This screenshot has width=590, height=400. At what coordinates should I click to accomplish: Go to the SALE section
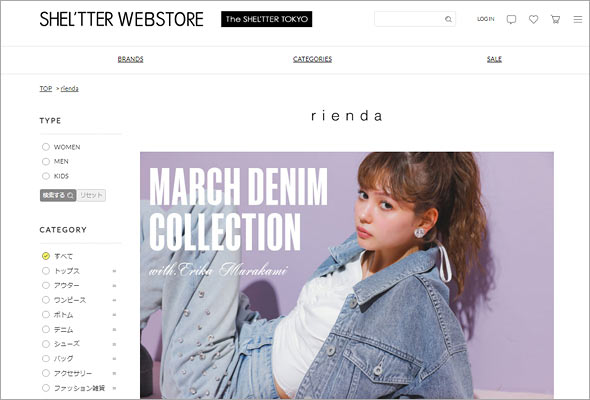pyautogui.click(x=494, y=59)
